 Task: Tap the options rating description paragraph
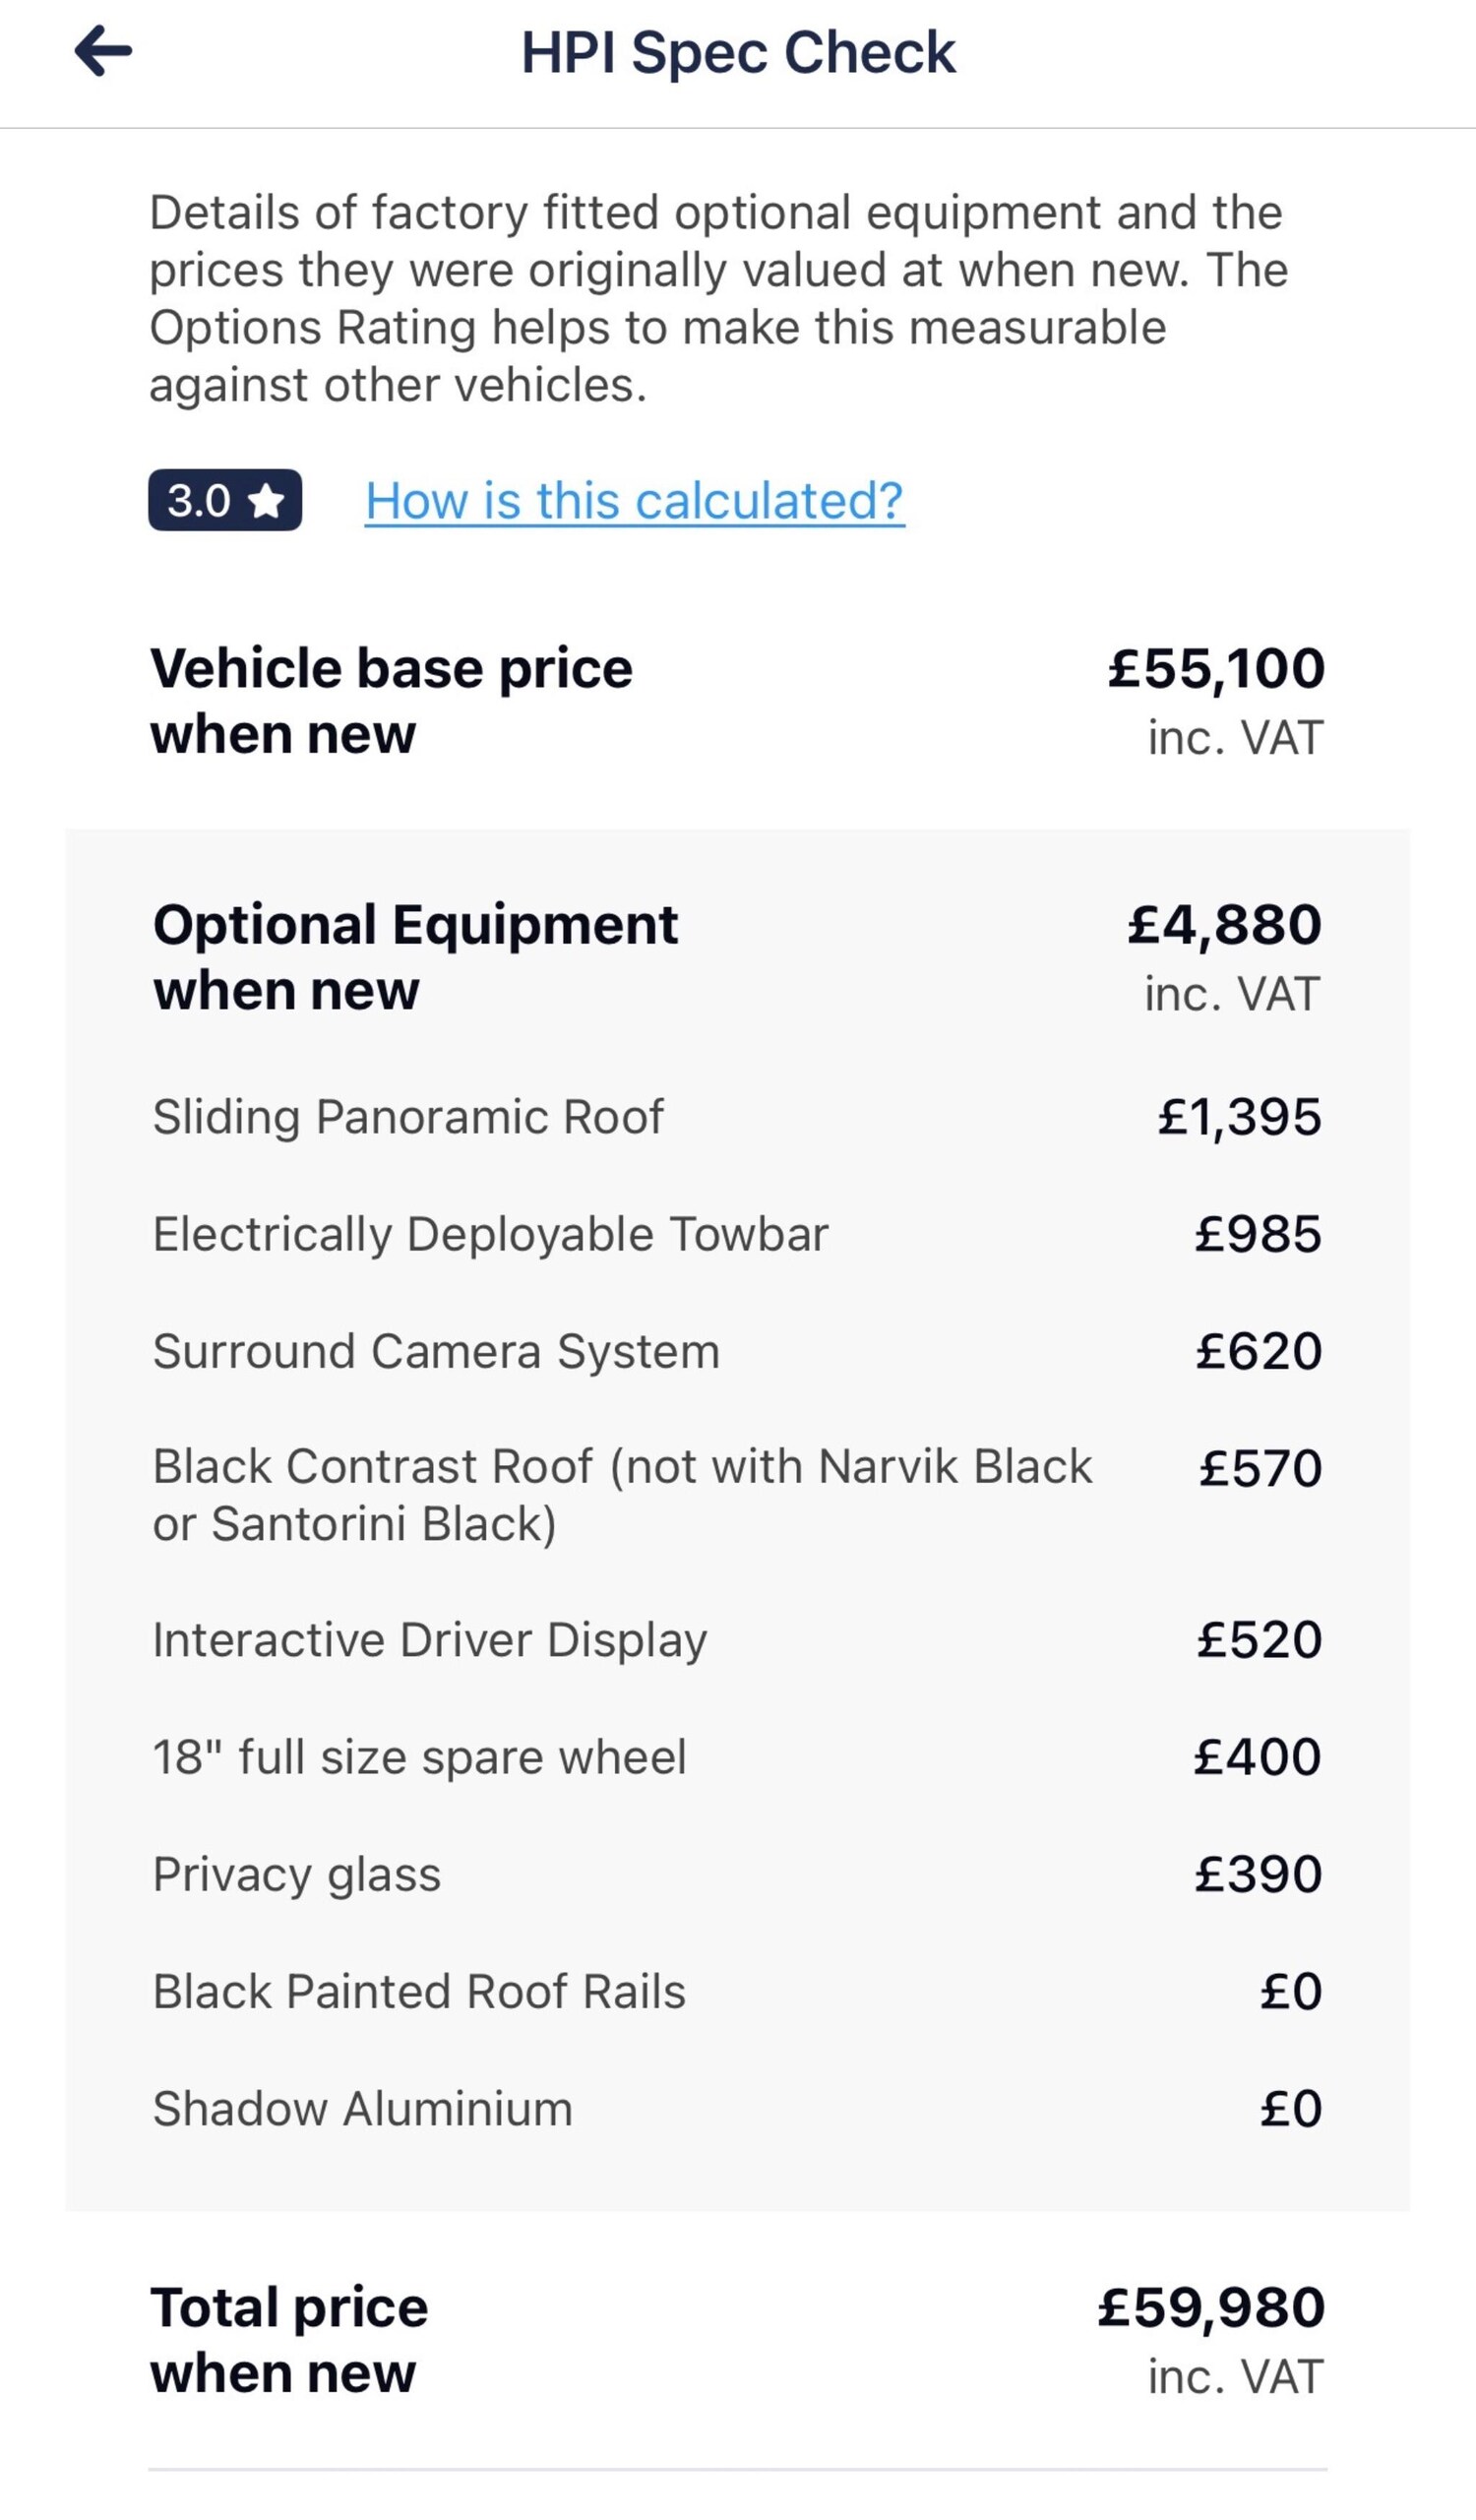pyautogui.click(x=718, y=298)
